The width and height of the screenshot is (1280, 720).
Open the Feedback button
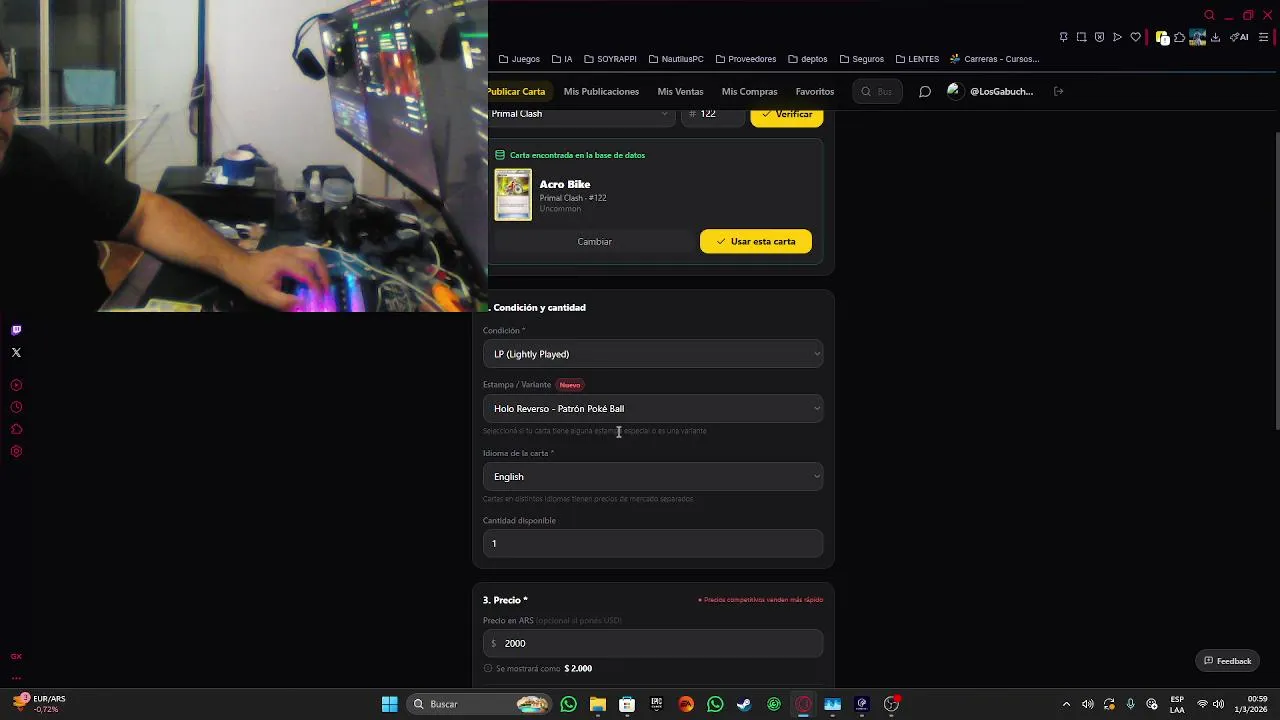point(1227,661)
